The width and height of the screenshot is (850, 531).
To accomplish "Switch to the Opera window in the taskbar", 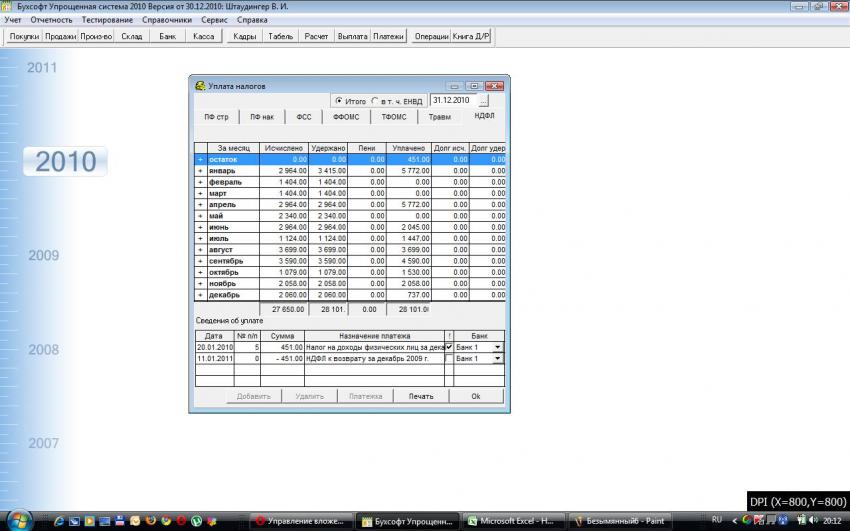I will 300,520.
